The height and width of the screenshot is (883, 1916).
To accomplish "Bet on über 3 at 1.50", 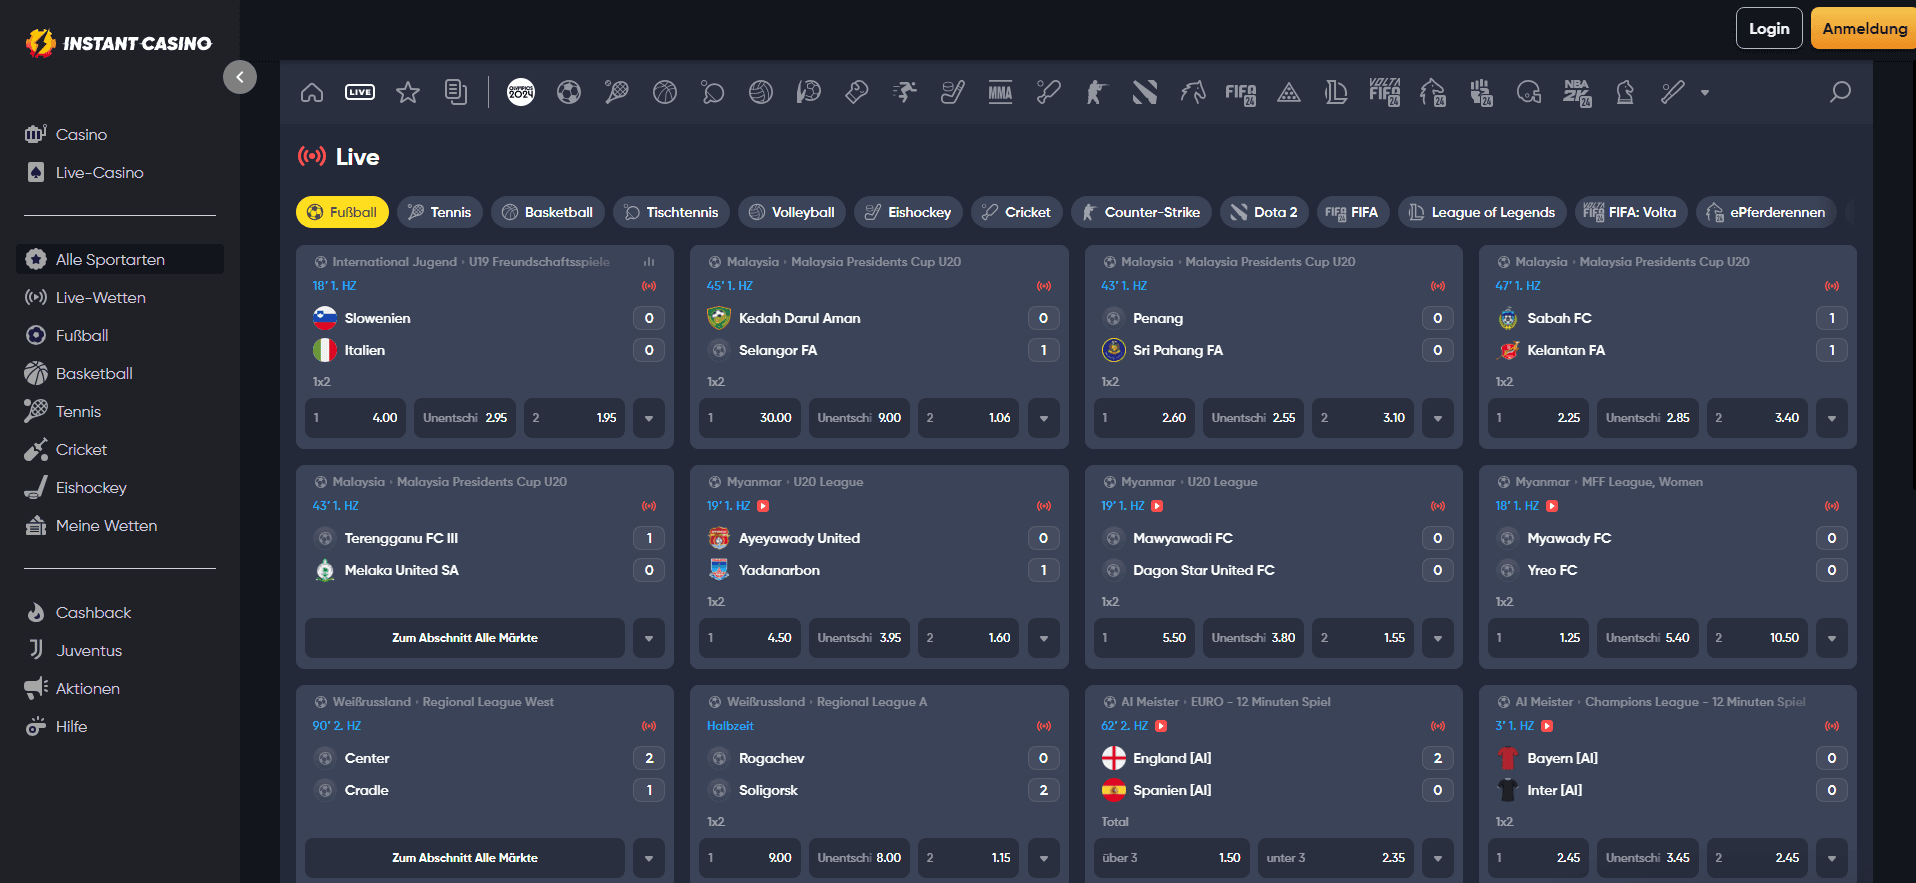I will [x=1171, y=858].
